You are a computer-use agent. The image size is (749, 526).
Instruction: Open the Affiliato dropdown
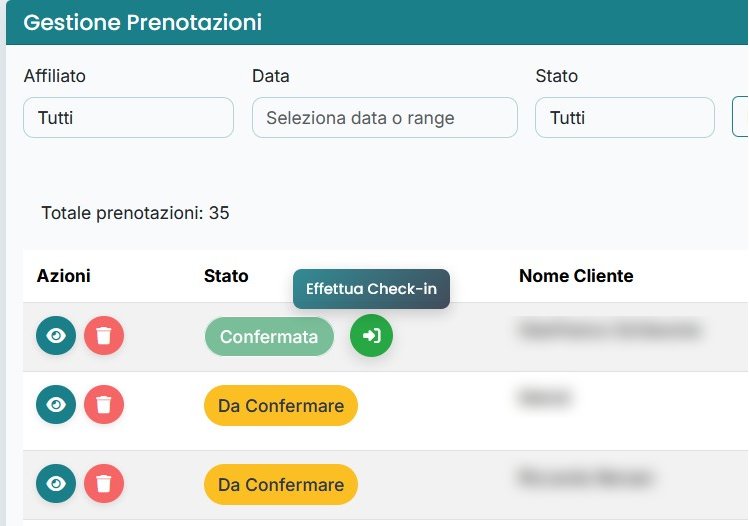128,118
